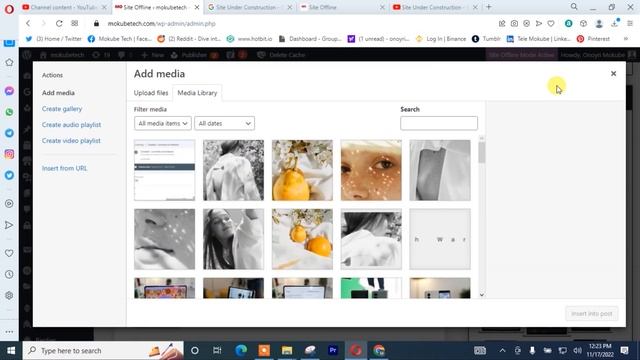Image resolution: width=640 pixels, height=360 pixels.
Task: Select the Media Library tab
Action: pyautogui.click(x=197, y=93)
